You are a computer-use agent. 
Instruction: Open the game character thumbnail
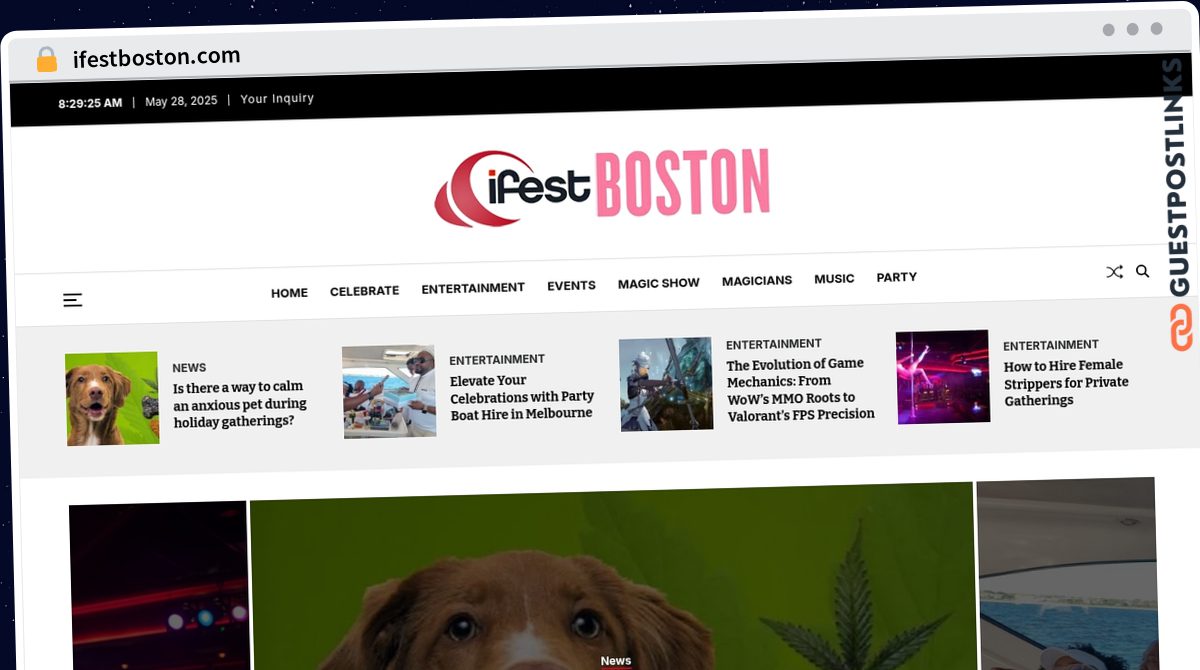click(666, 384)
